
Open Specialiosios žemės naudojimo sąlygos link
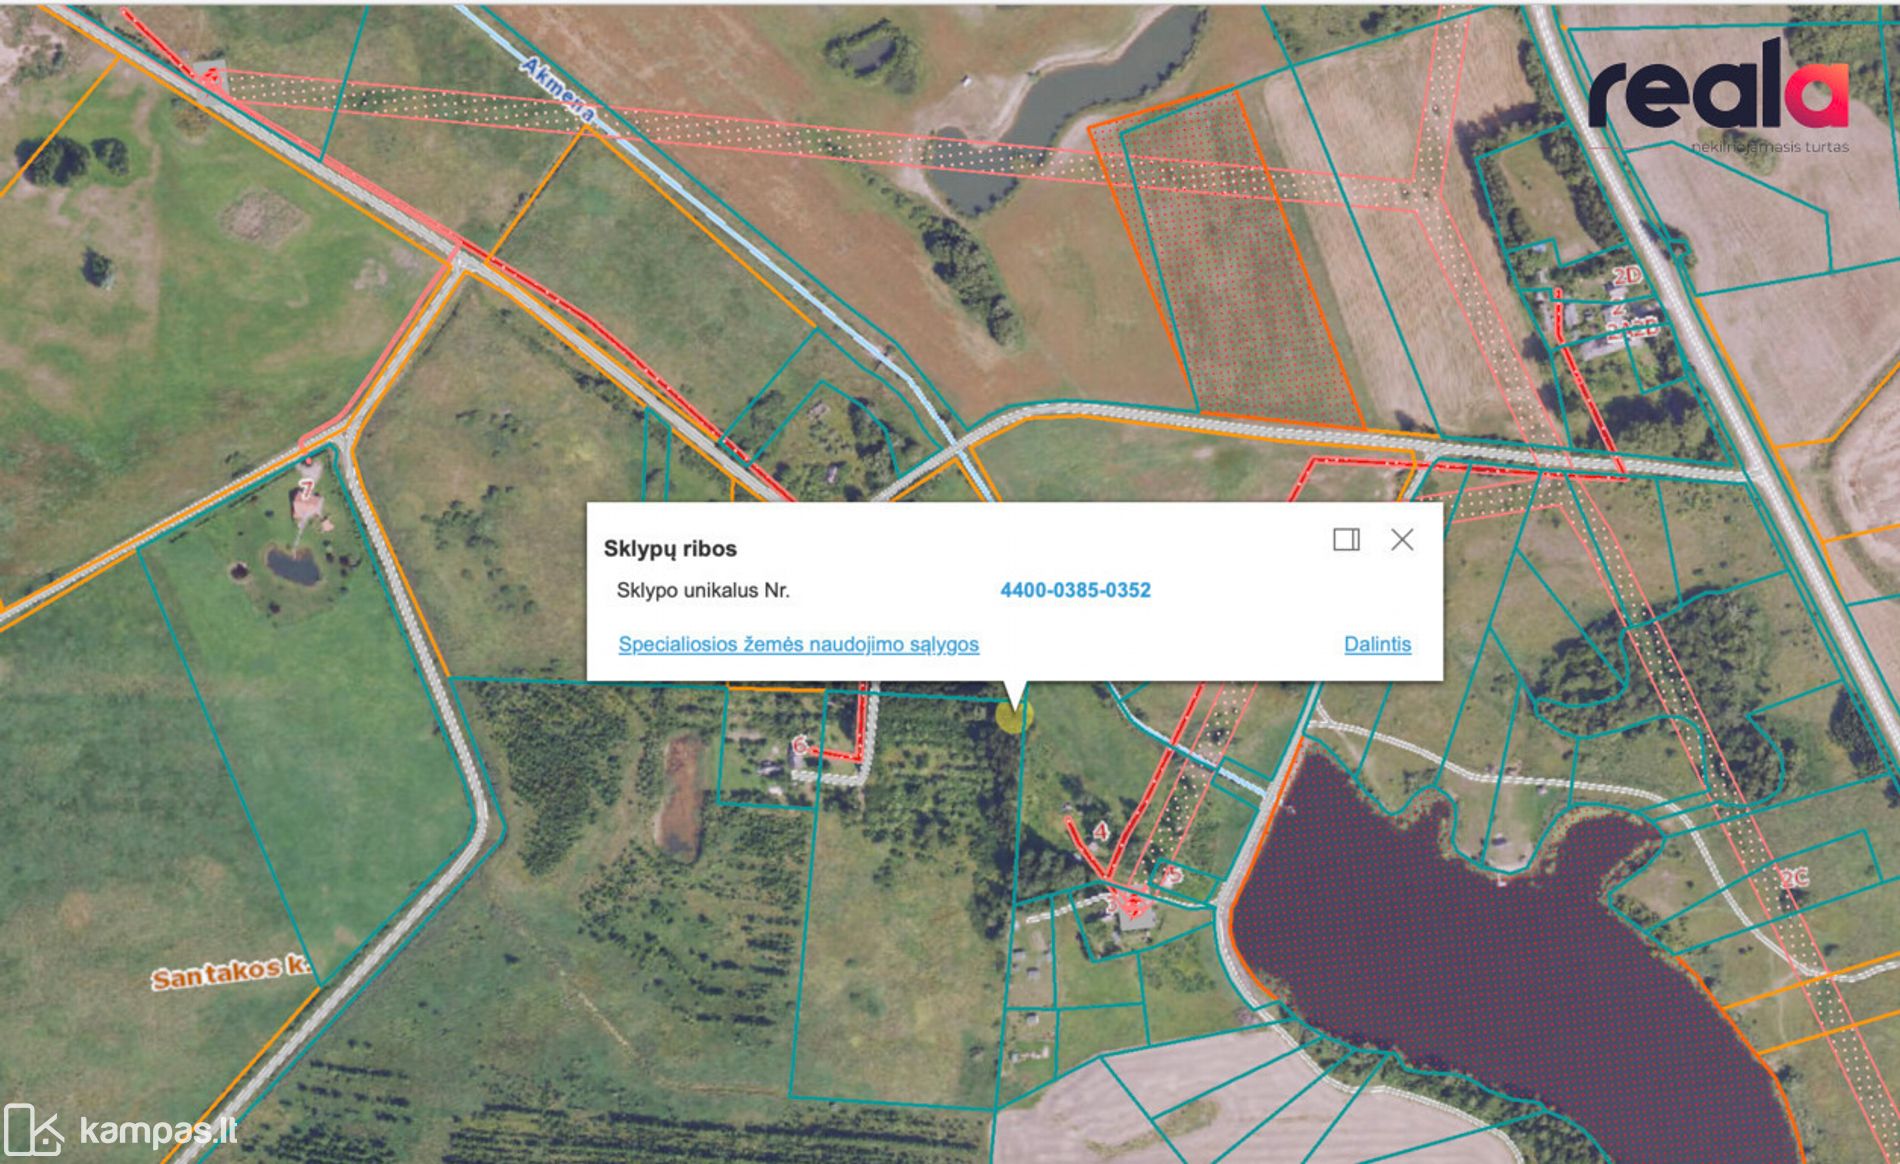(x=798, y=644)
